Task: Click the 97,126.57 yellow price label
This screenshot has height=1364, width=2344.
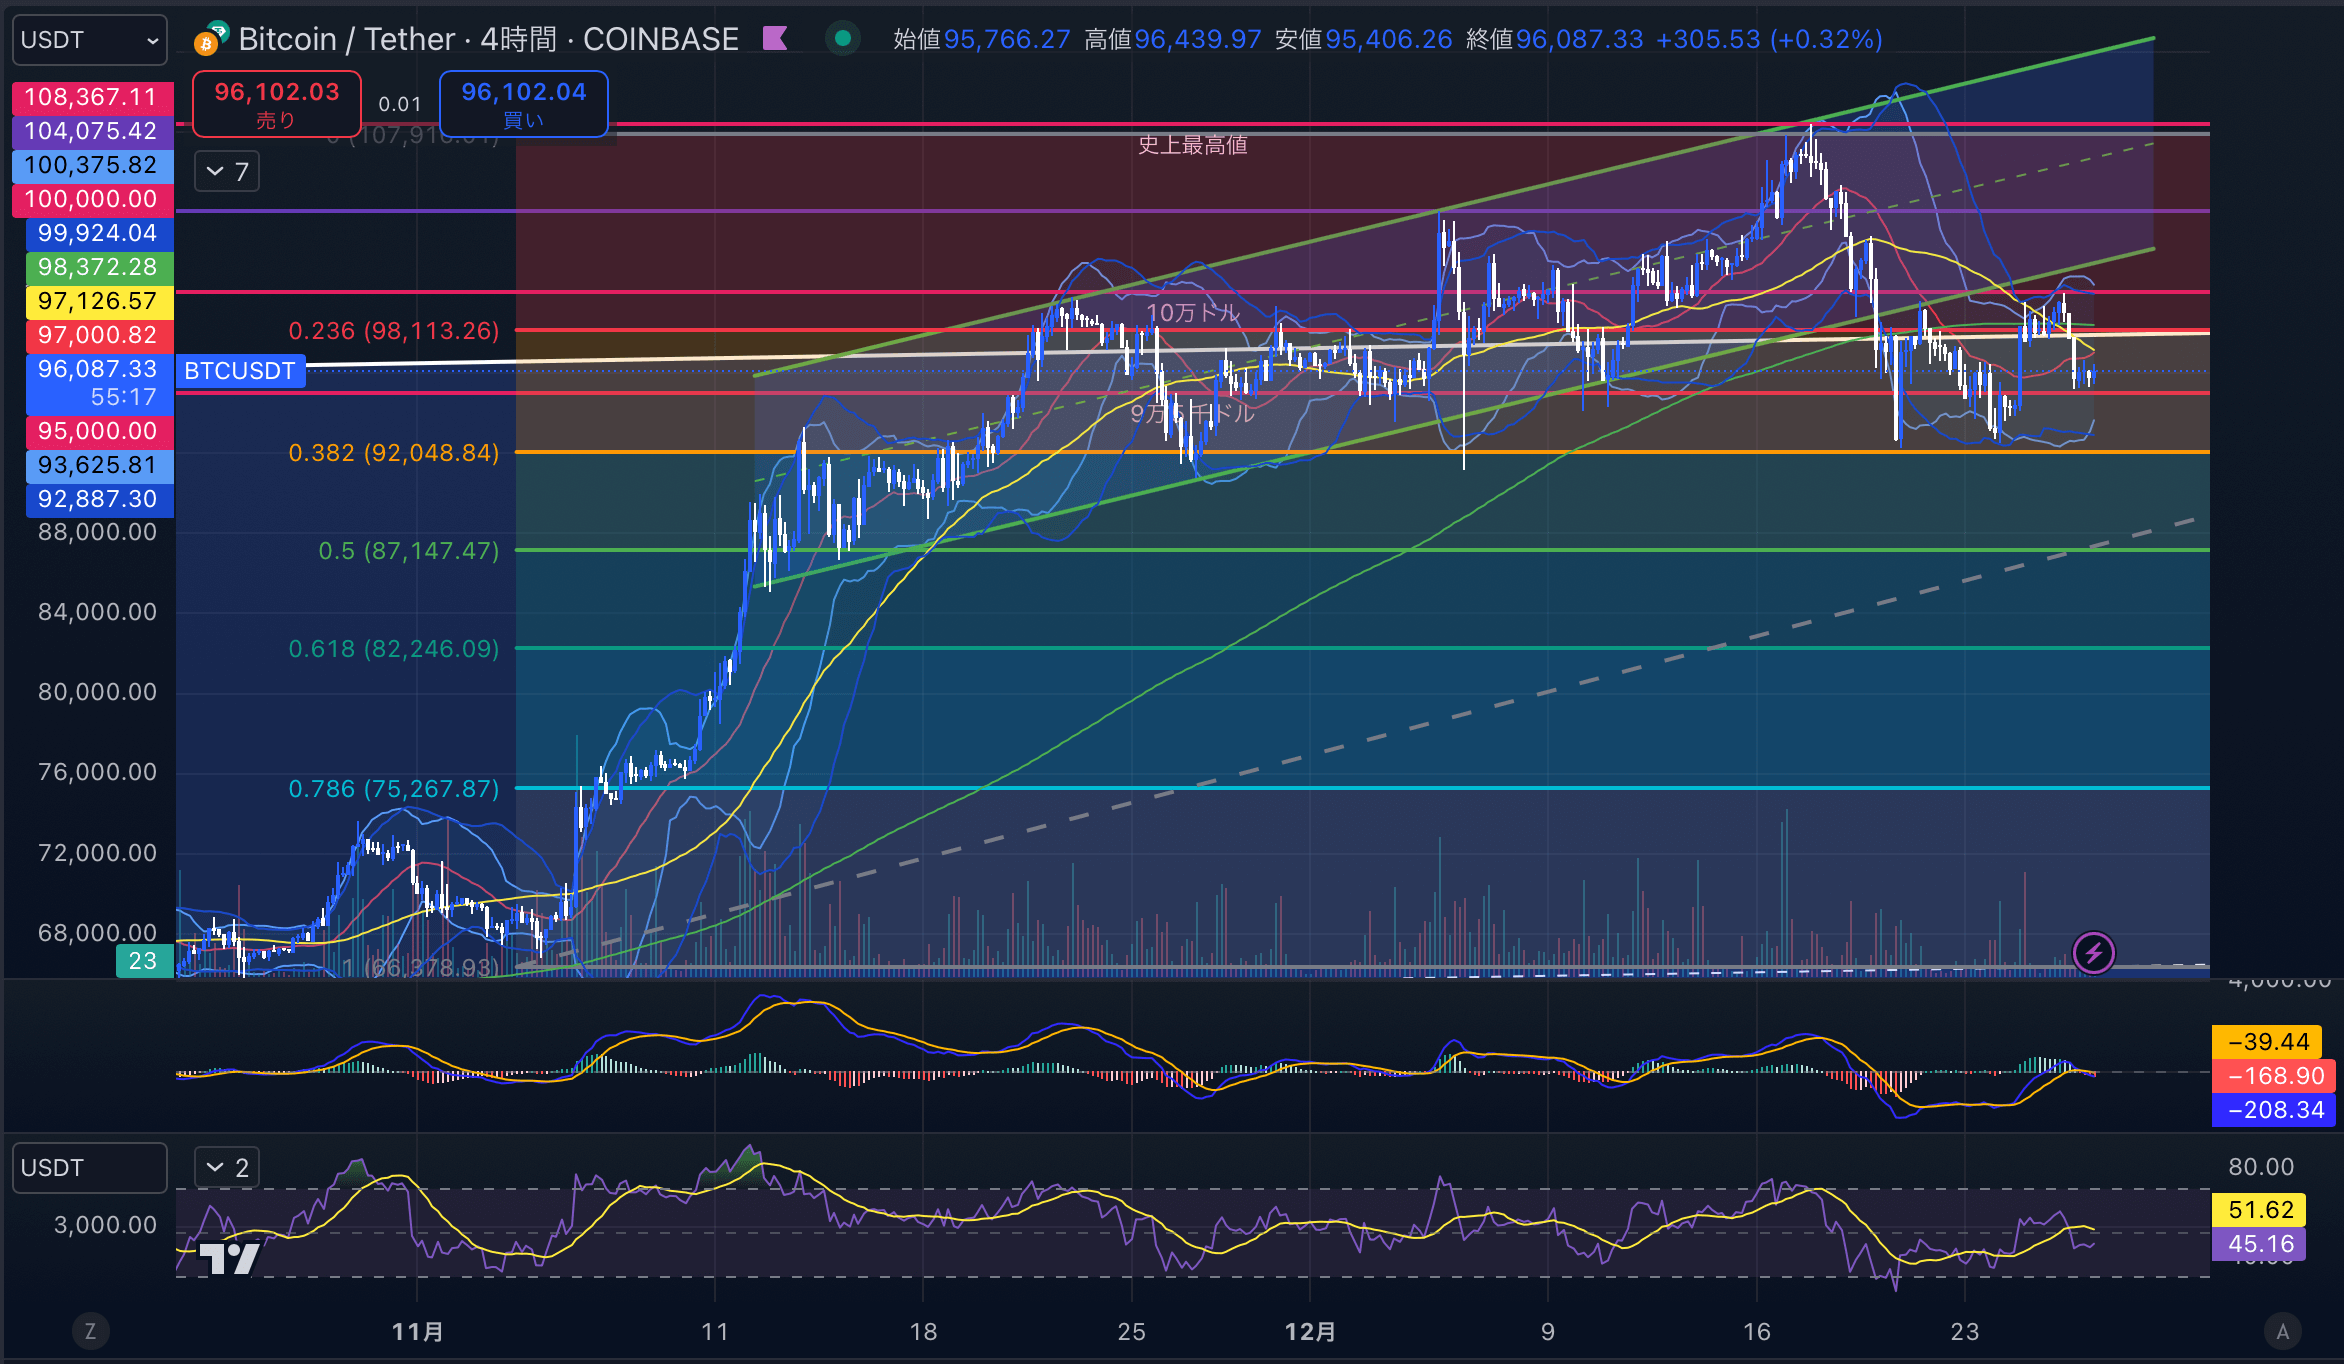Action: [x=98, y=301]
